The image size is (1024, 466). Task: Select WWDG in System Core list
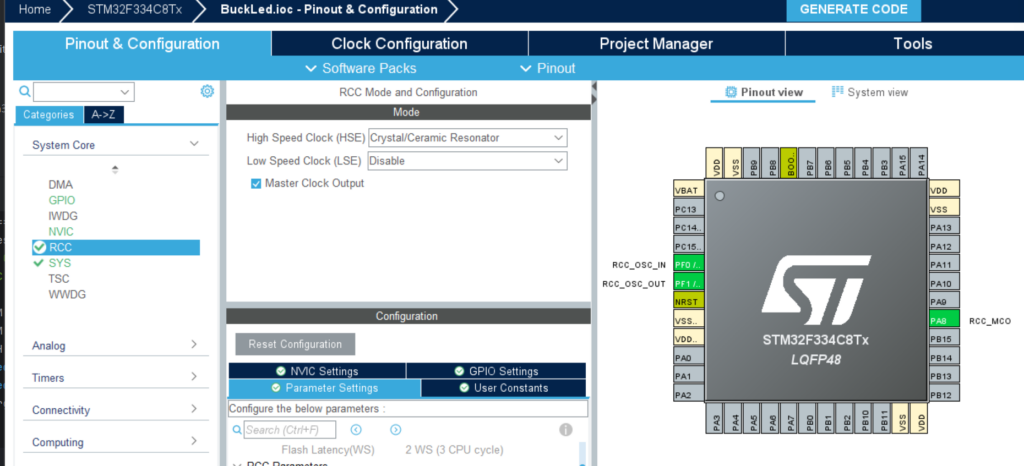tap(67, 294)
